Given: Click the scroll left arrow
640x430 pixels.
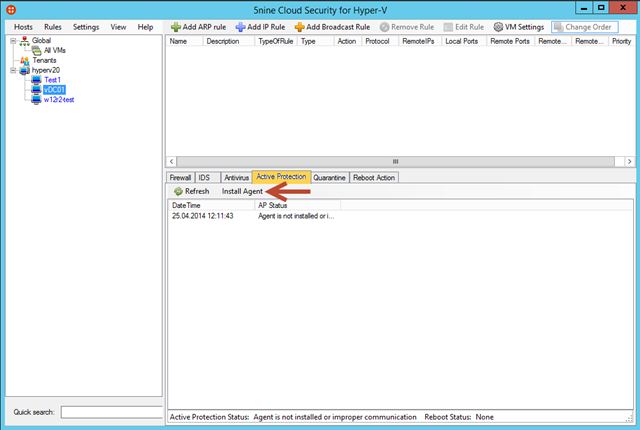Looking at the screenshot, I should [171, 162].
